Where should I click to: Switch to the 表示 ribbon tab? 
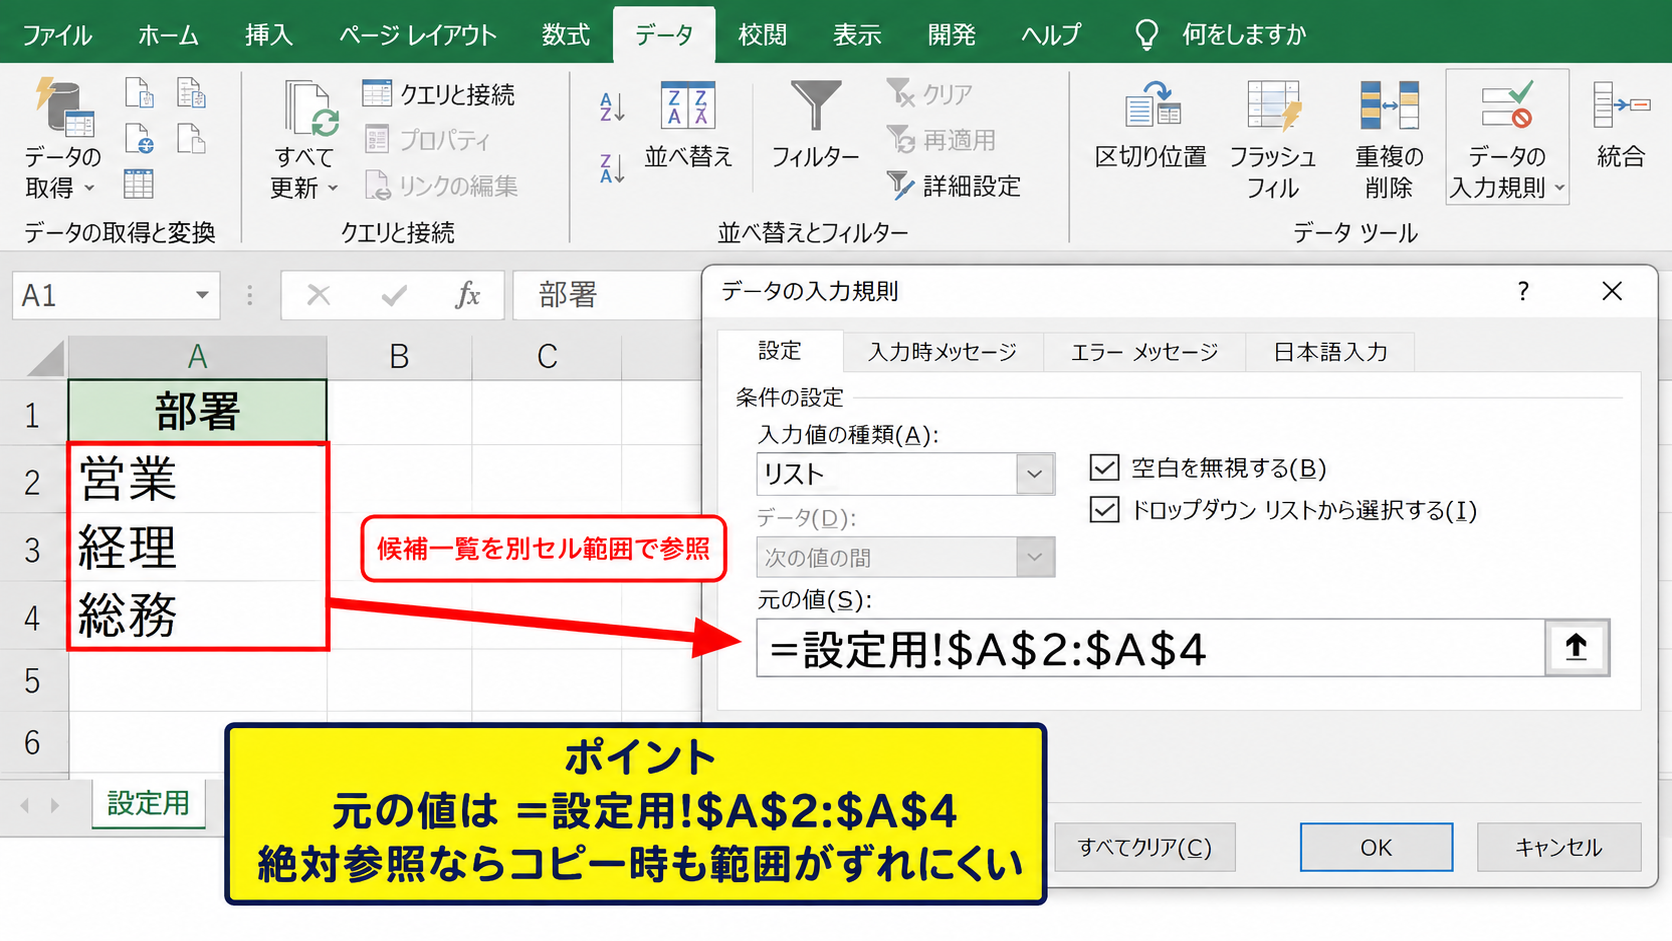point(858,35)
